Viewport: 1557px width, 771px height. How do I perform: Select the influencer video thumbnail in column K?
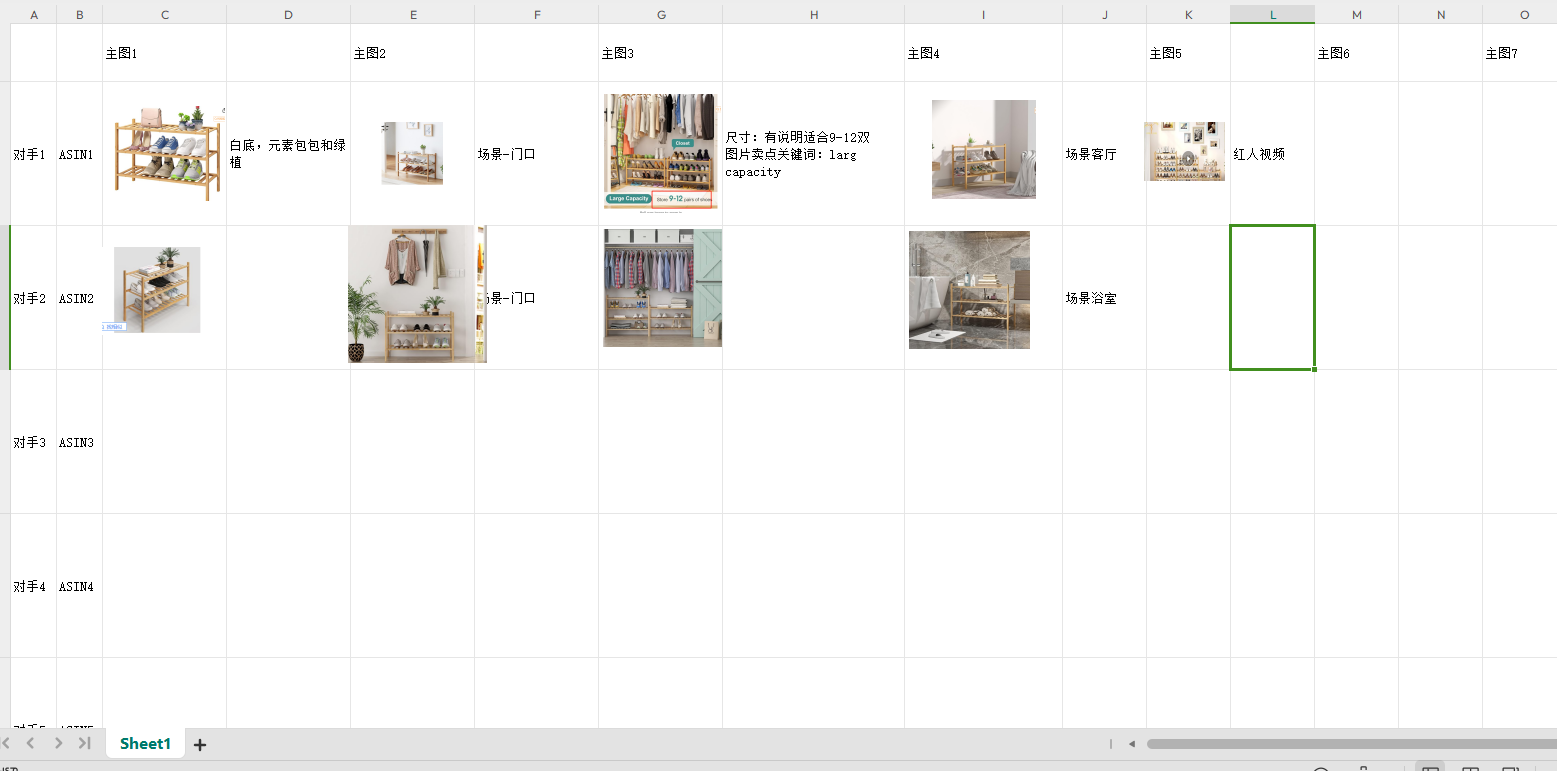1184,152
